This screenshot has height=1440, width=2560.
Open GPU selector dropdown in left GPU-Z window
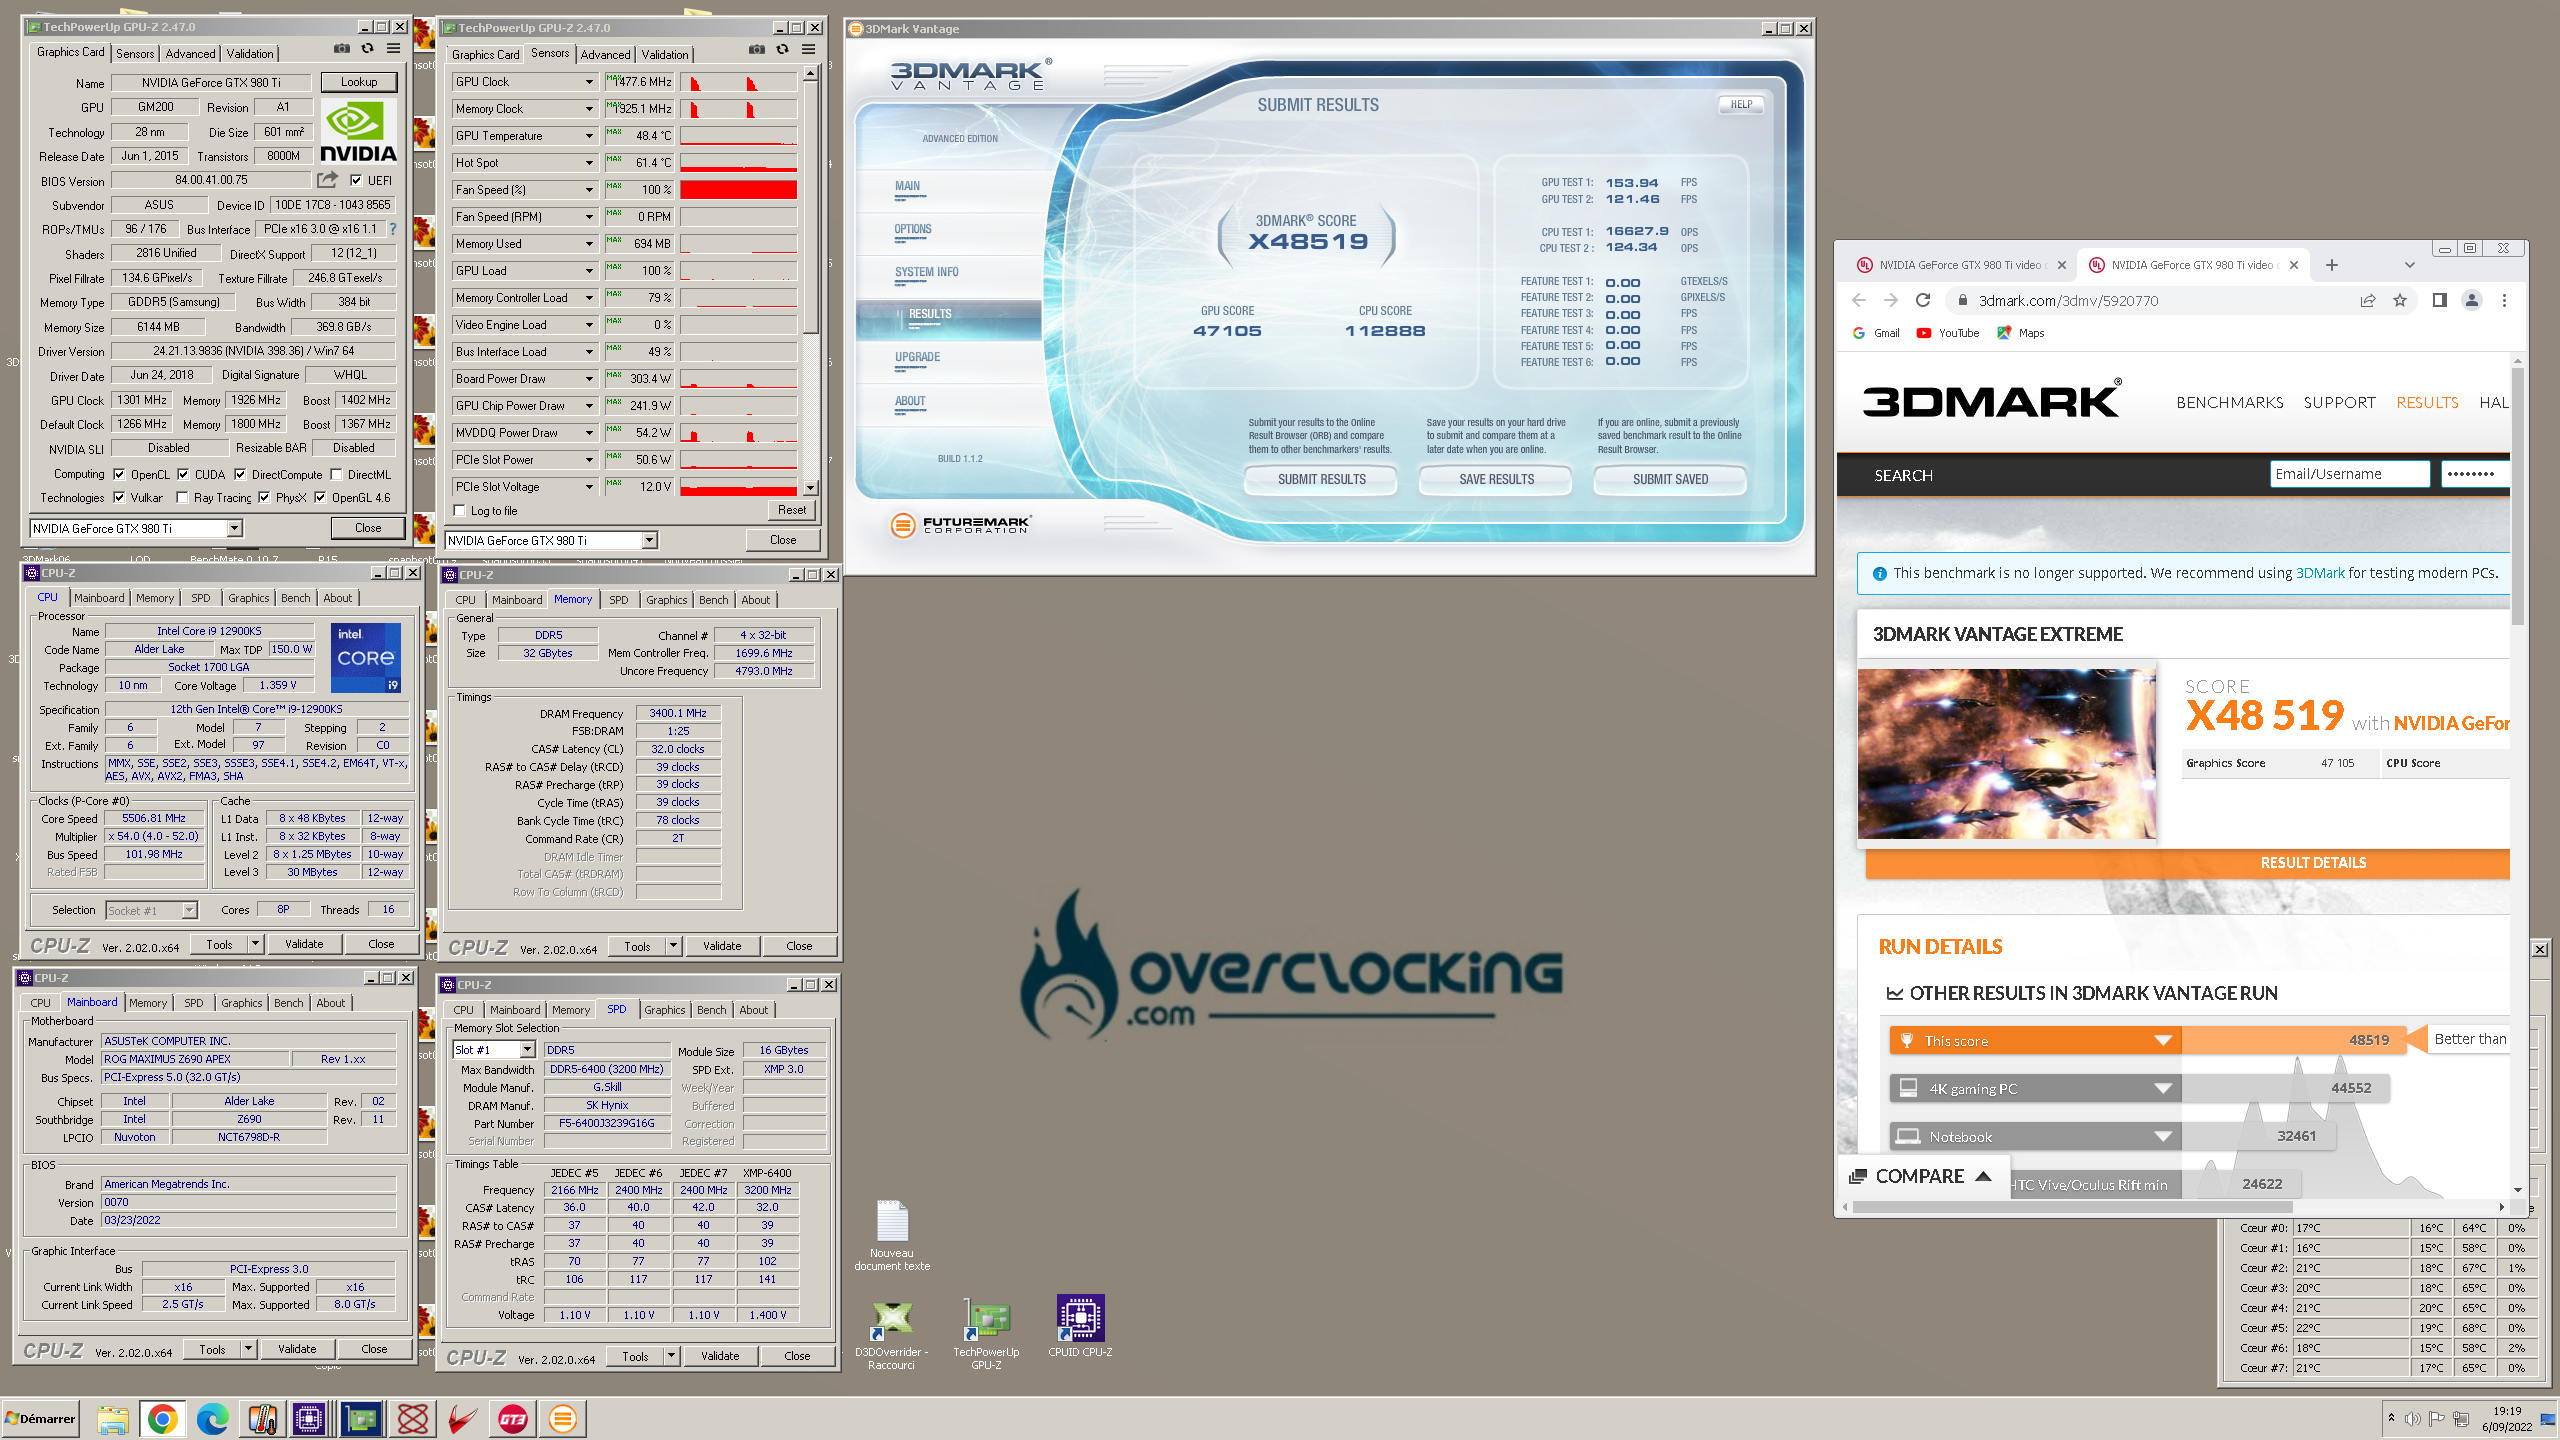[234, 528]
